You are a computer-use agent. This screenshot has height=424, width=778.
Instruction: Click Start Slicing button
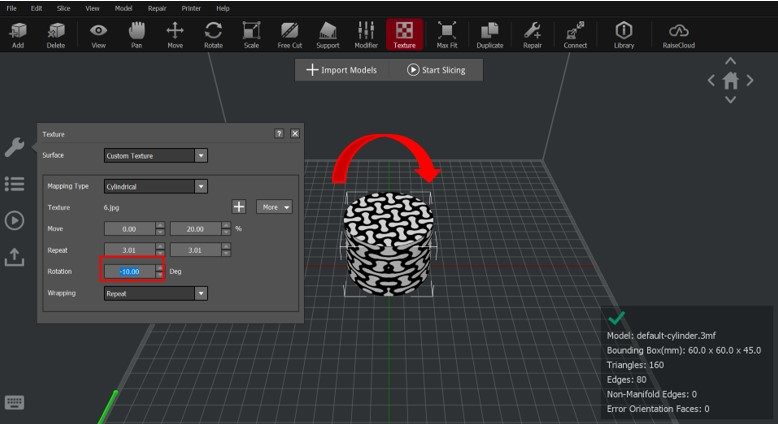[x=436, y=70]
